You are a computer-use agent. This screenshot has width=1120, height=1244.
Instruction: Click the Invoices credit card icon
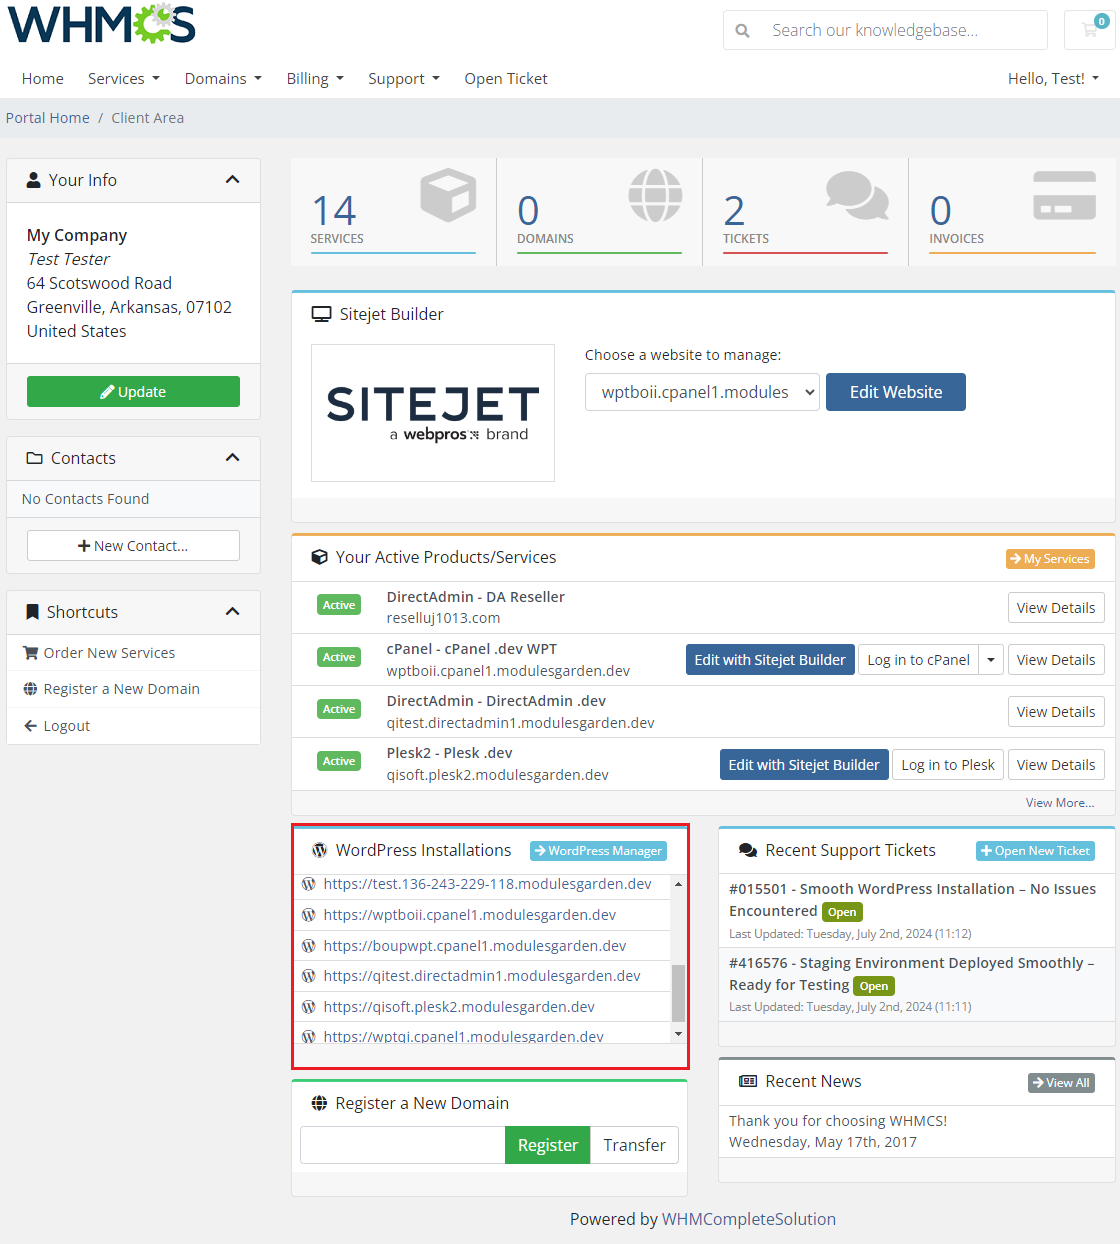(x=1064, y=195)
